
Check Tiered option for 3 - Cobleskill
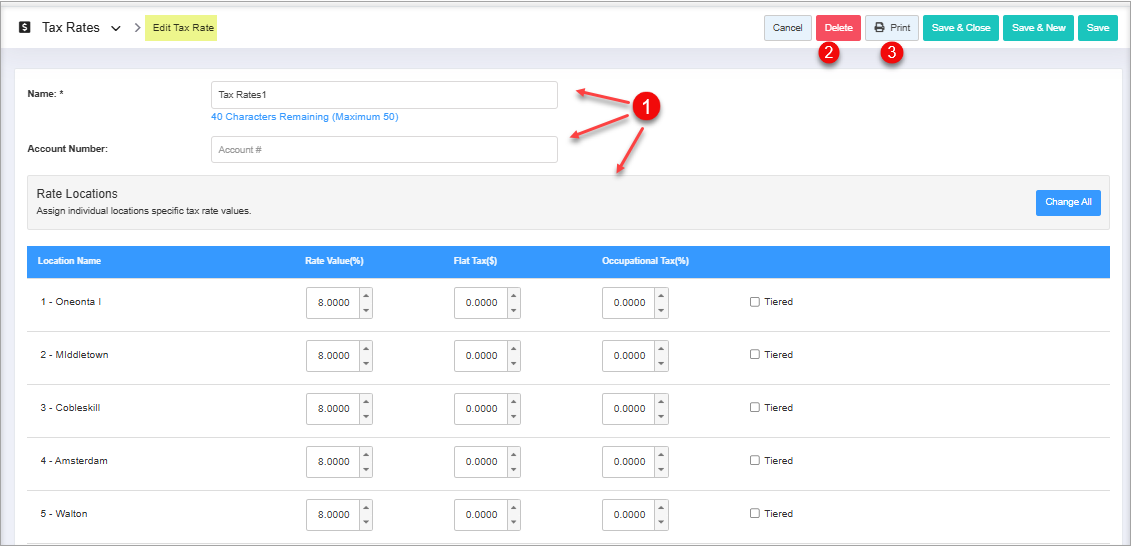click(755, 408)
